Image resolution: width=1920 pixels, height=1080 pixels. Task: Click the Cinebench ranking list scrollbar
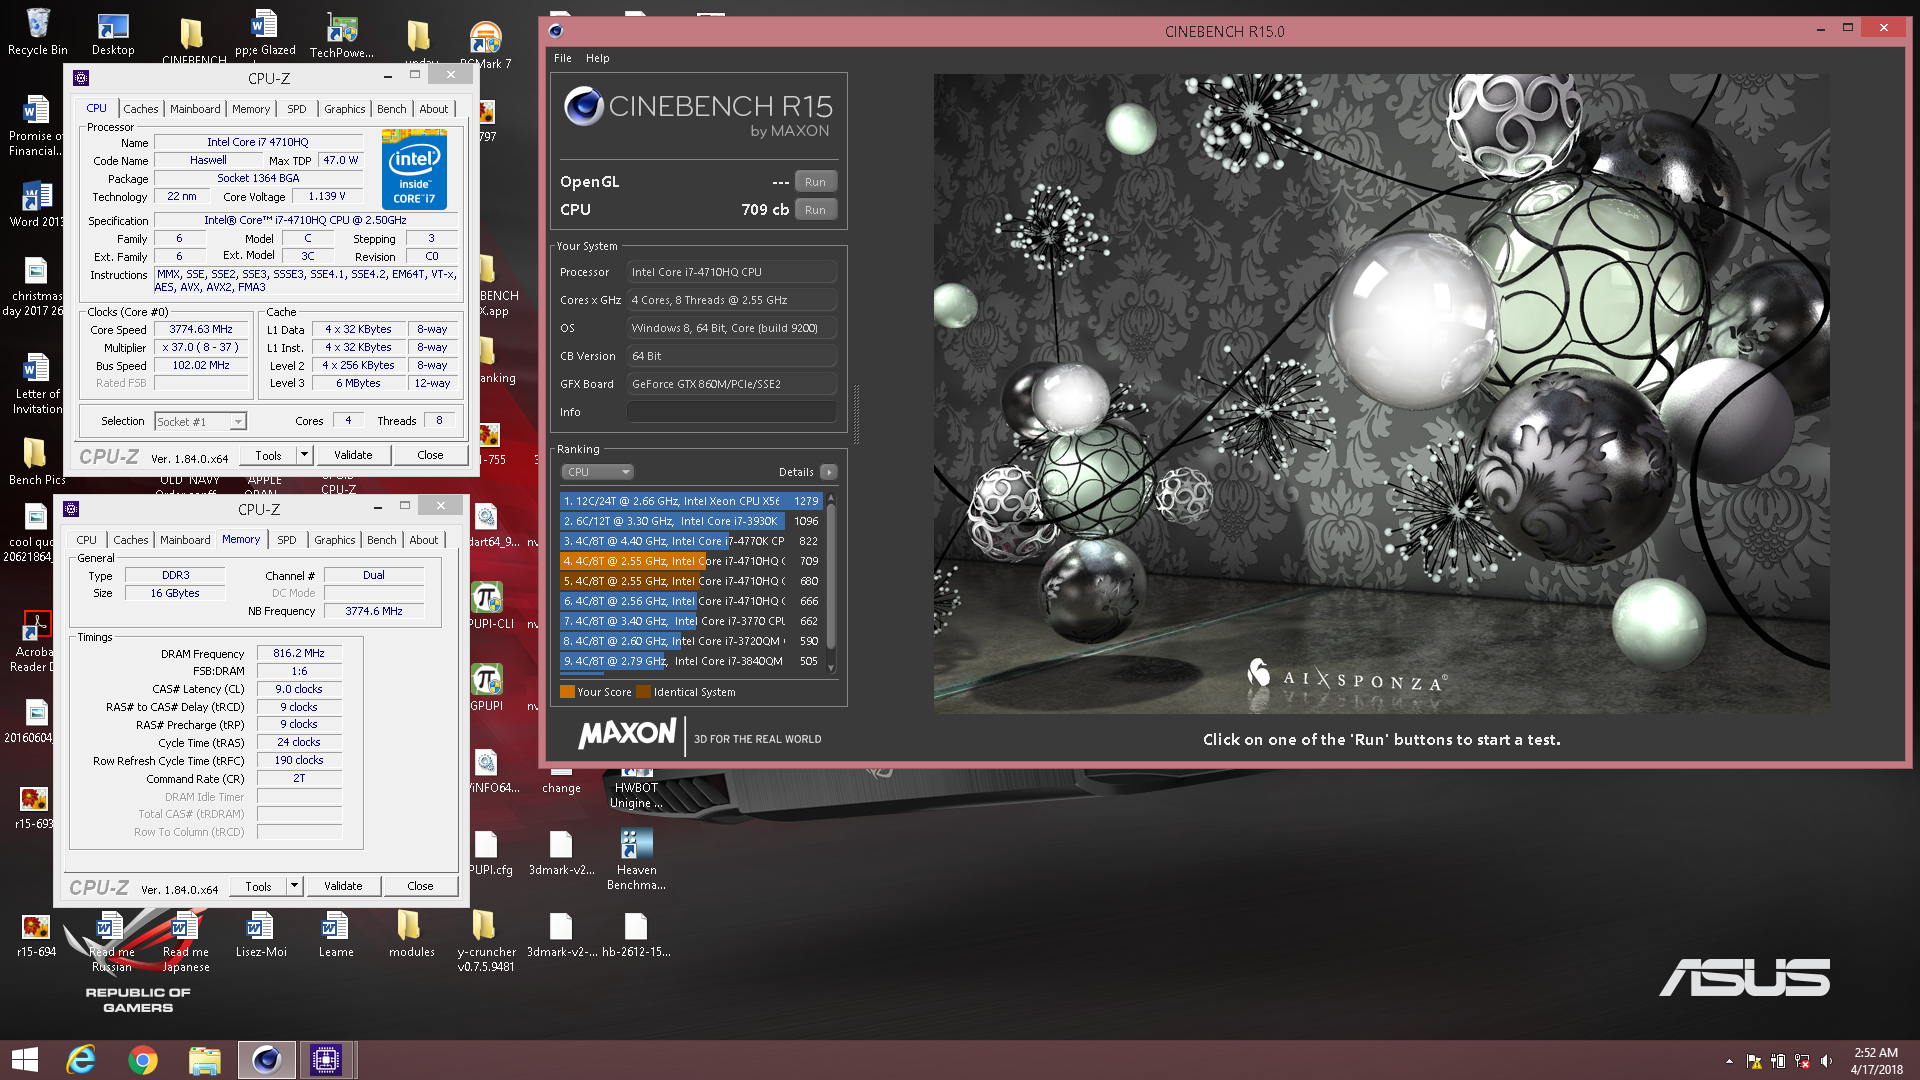click(x=831, y=582)
